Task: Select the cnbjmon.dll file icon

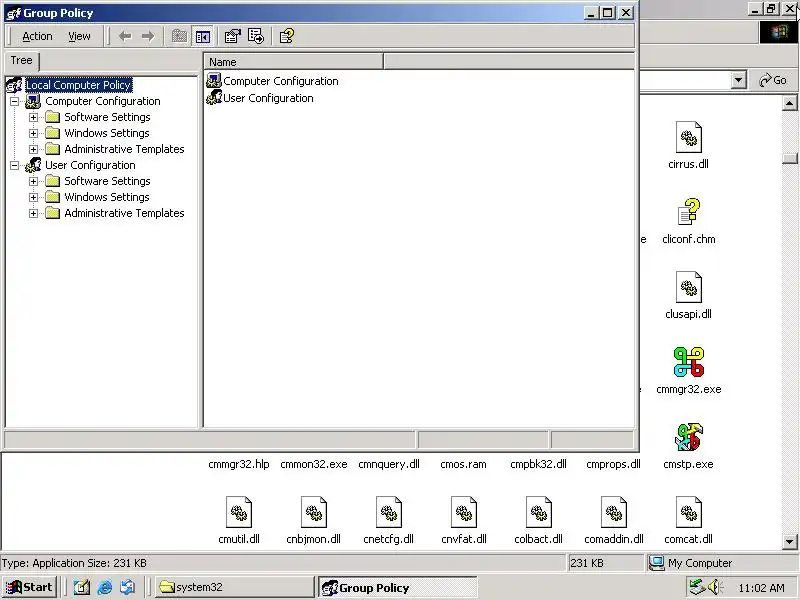Action: click(x=314, y=512)
